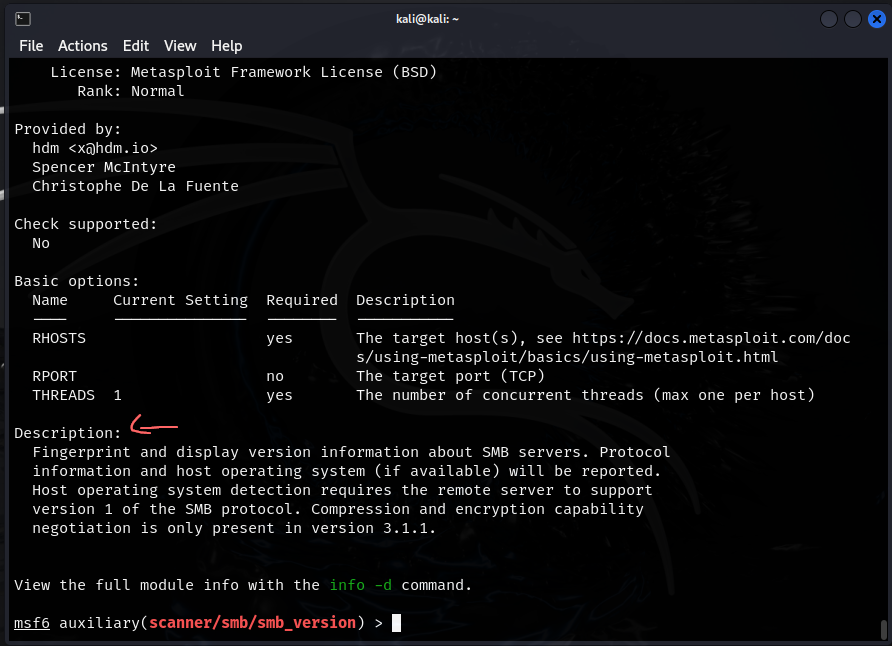Click the terminal icon in title bar
The height and width of the screenshot is (646, 892).
pyautogui.click(x=23, y=19)
